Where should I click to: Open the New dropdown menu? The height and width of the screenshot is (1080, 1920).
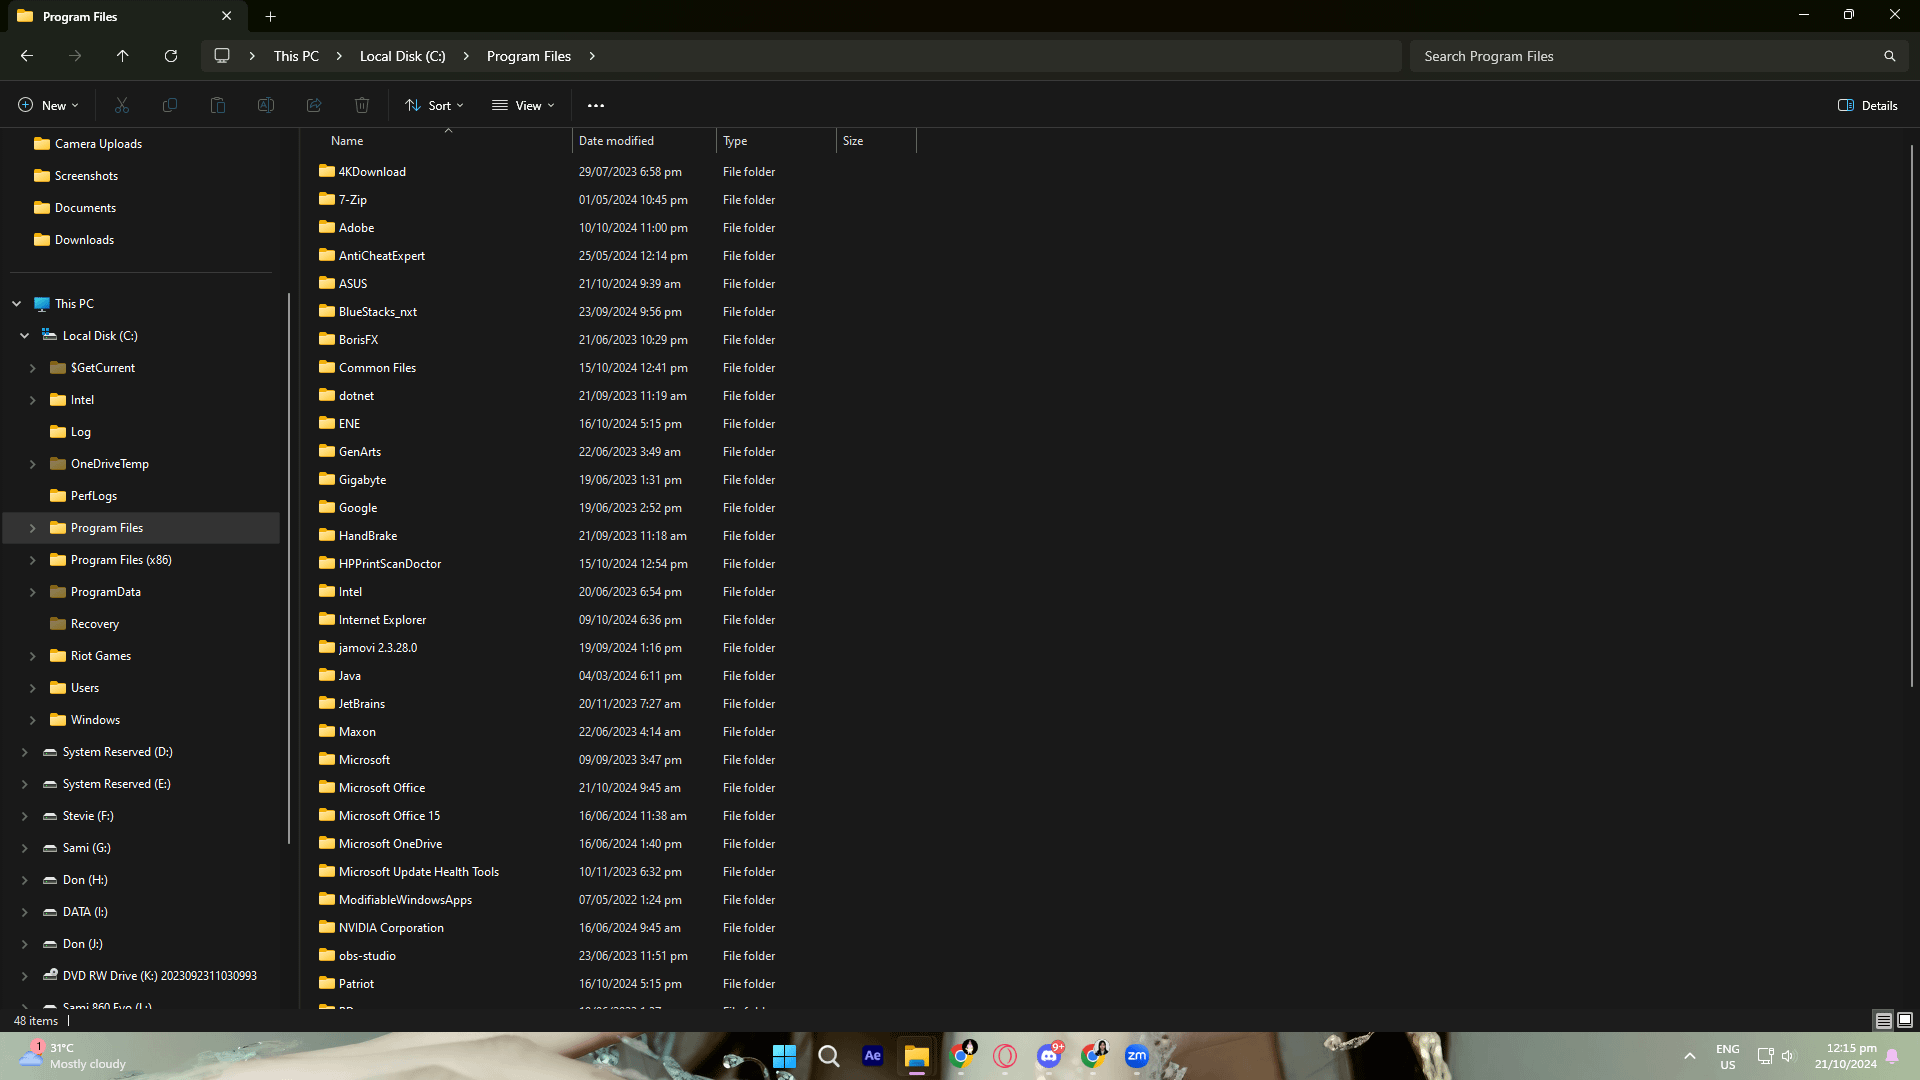48,105
